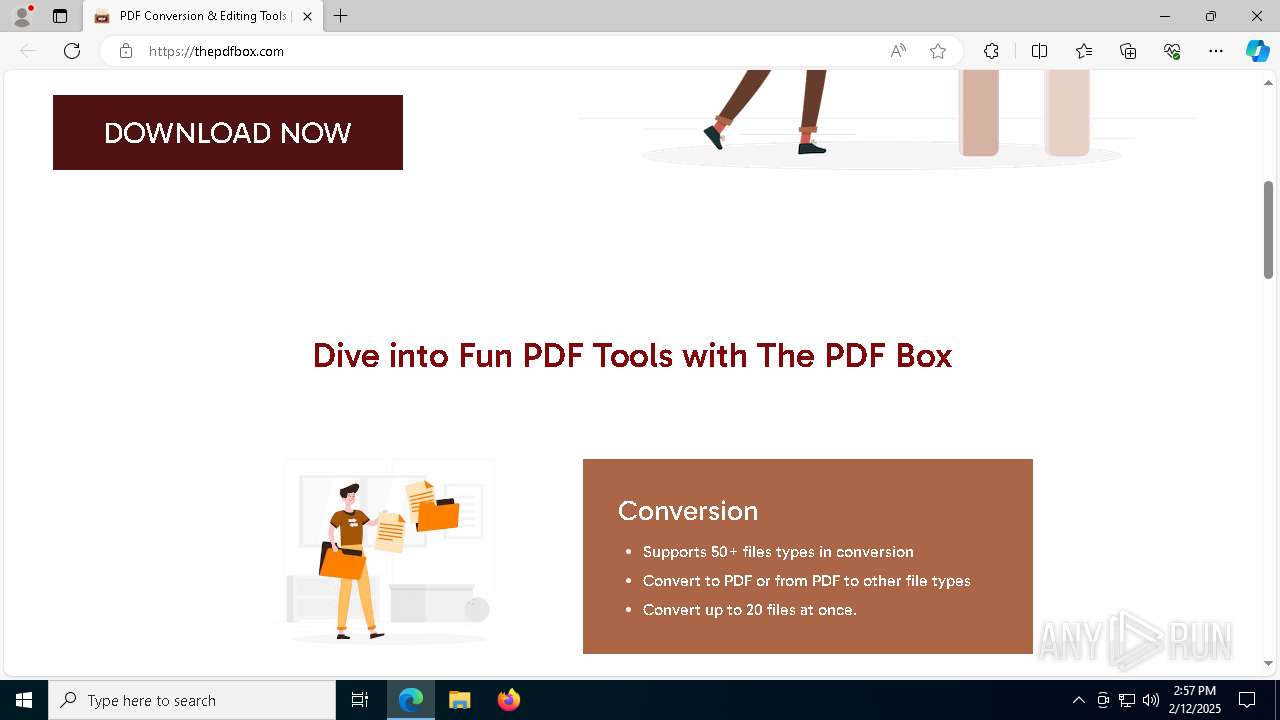
Task: Open Firefox from taskbar
Action: [508, 700]
